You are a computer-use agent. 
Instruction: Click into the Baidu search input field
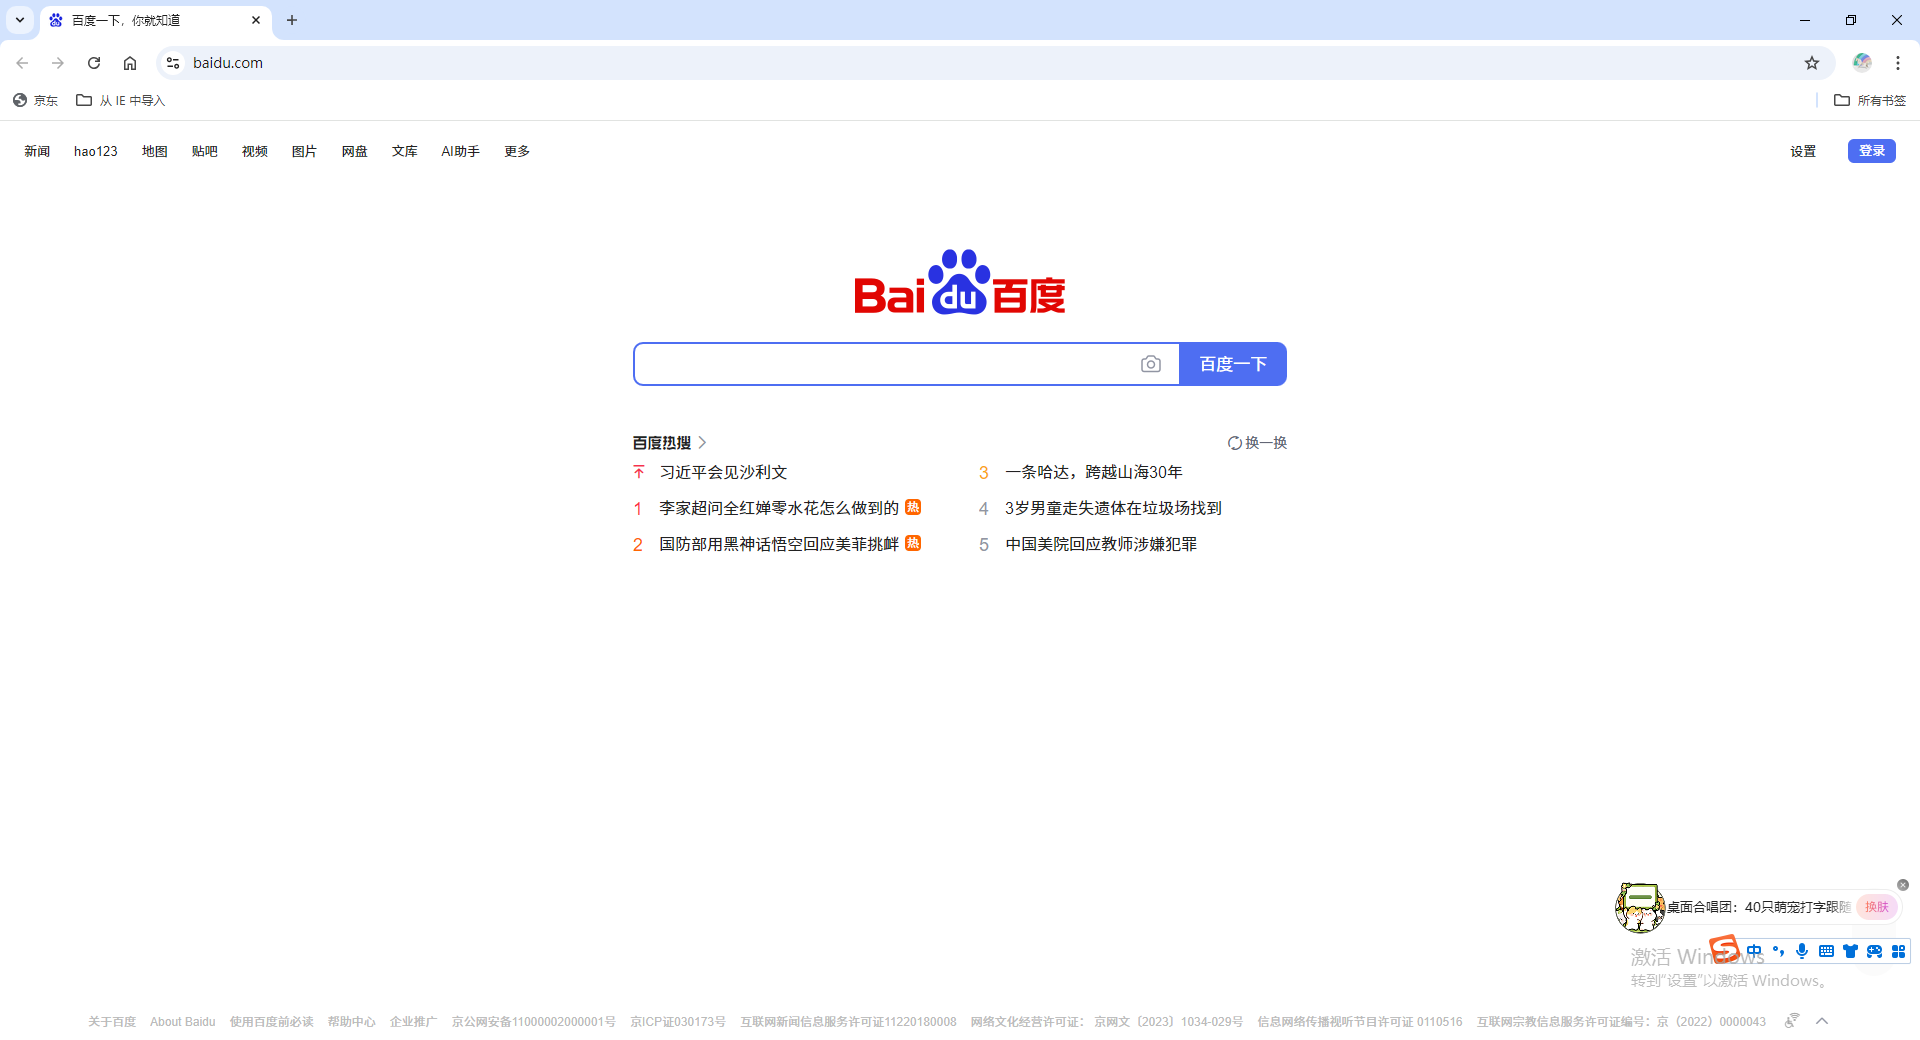coord(886,364)
